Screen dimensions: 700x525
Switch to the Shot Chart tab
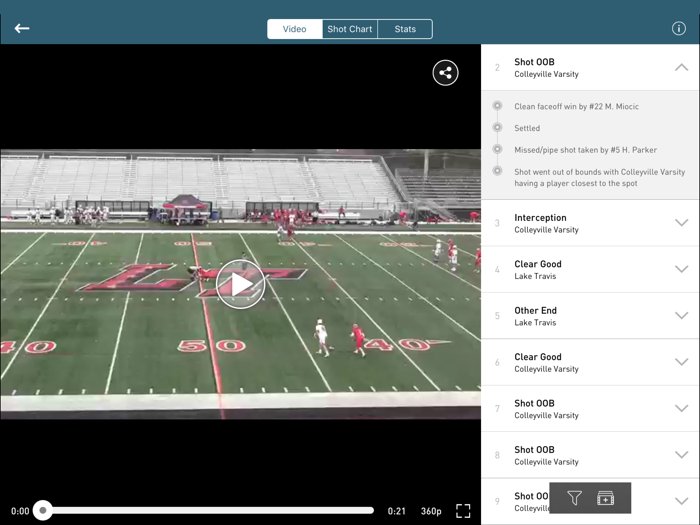(350, 29)
